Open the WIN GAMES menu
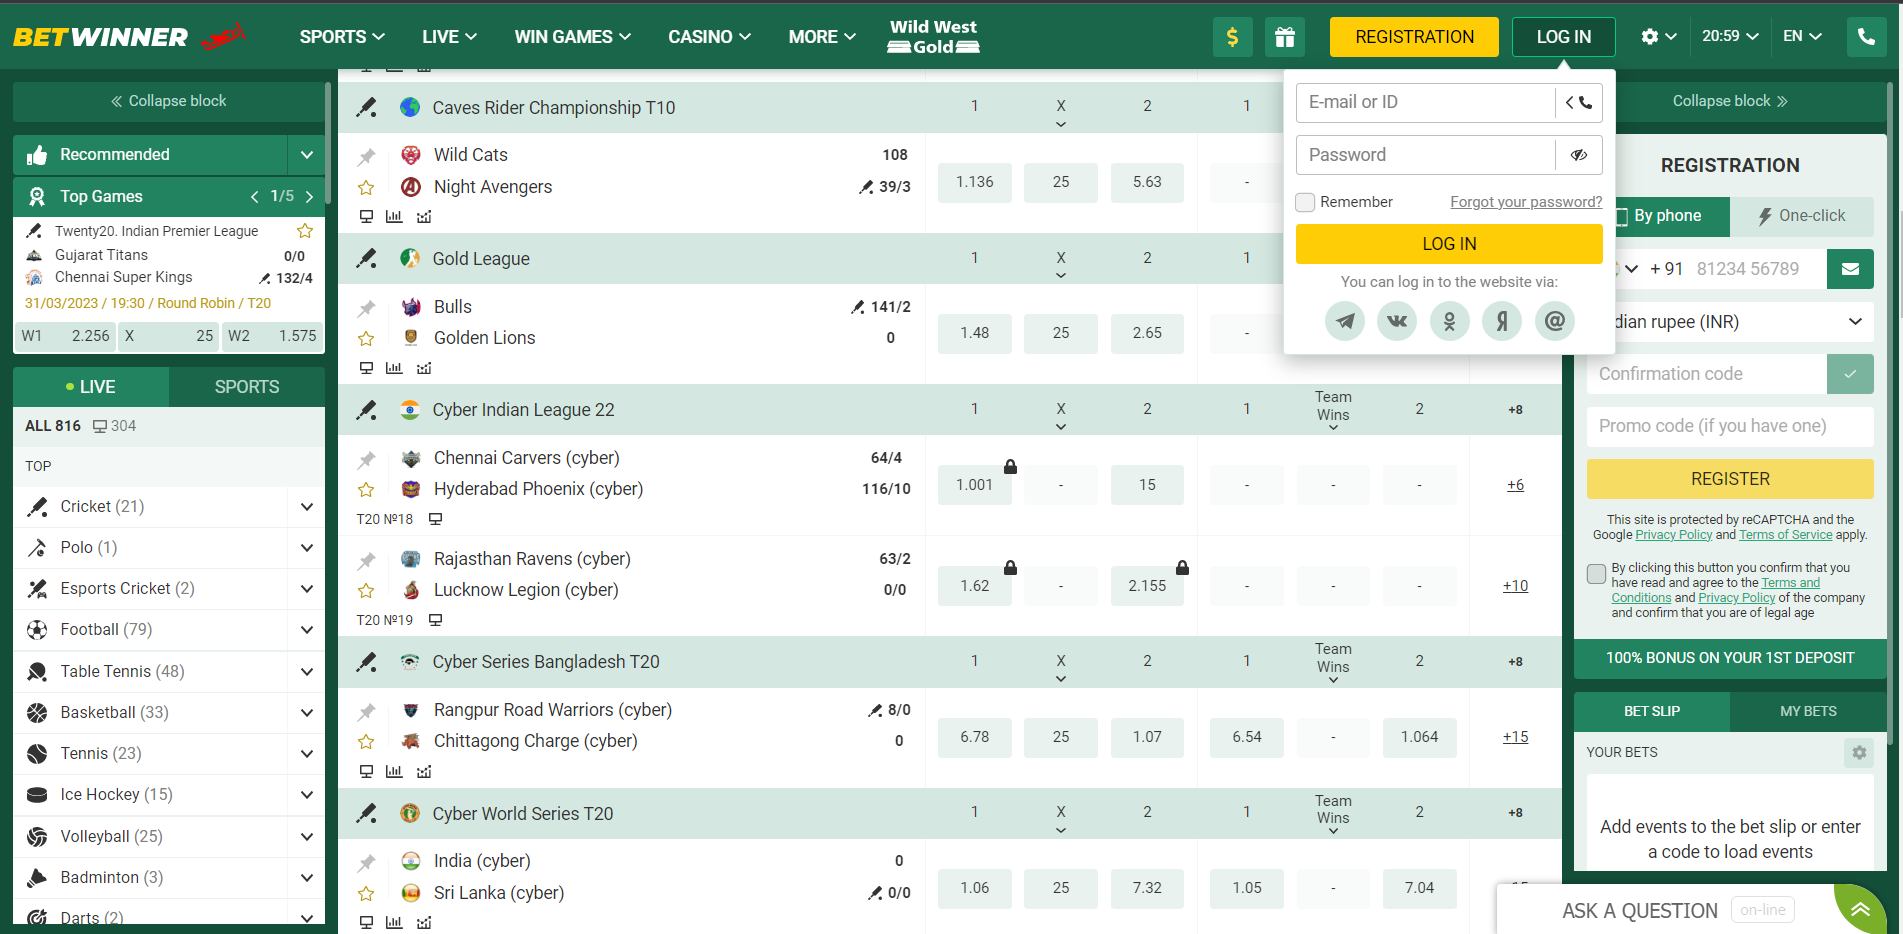 tap(573, 37)
